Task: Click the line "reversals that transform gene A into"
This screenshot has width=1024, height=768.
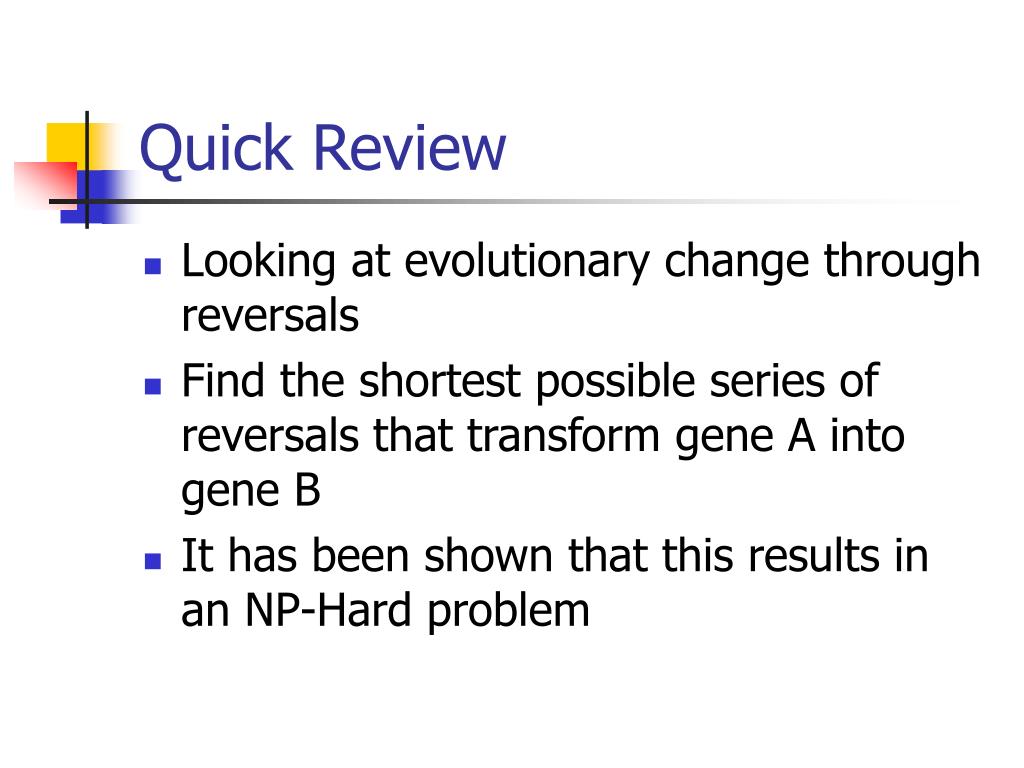Action: coord(543,436)
